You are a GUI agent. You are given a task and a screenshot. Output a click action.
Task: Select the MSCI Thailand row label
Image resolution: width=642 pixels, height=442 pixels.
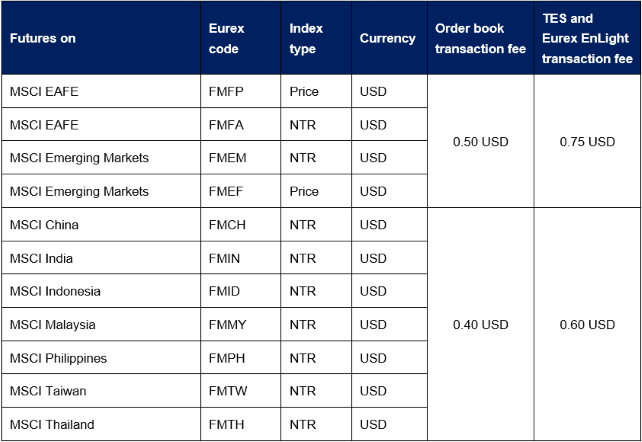pos(52,425)
